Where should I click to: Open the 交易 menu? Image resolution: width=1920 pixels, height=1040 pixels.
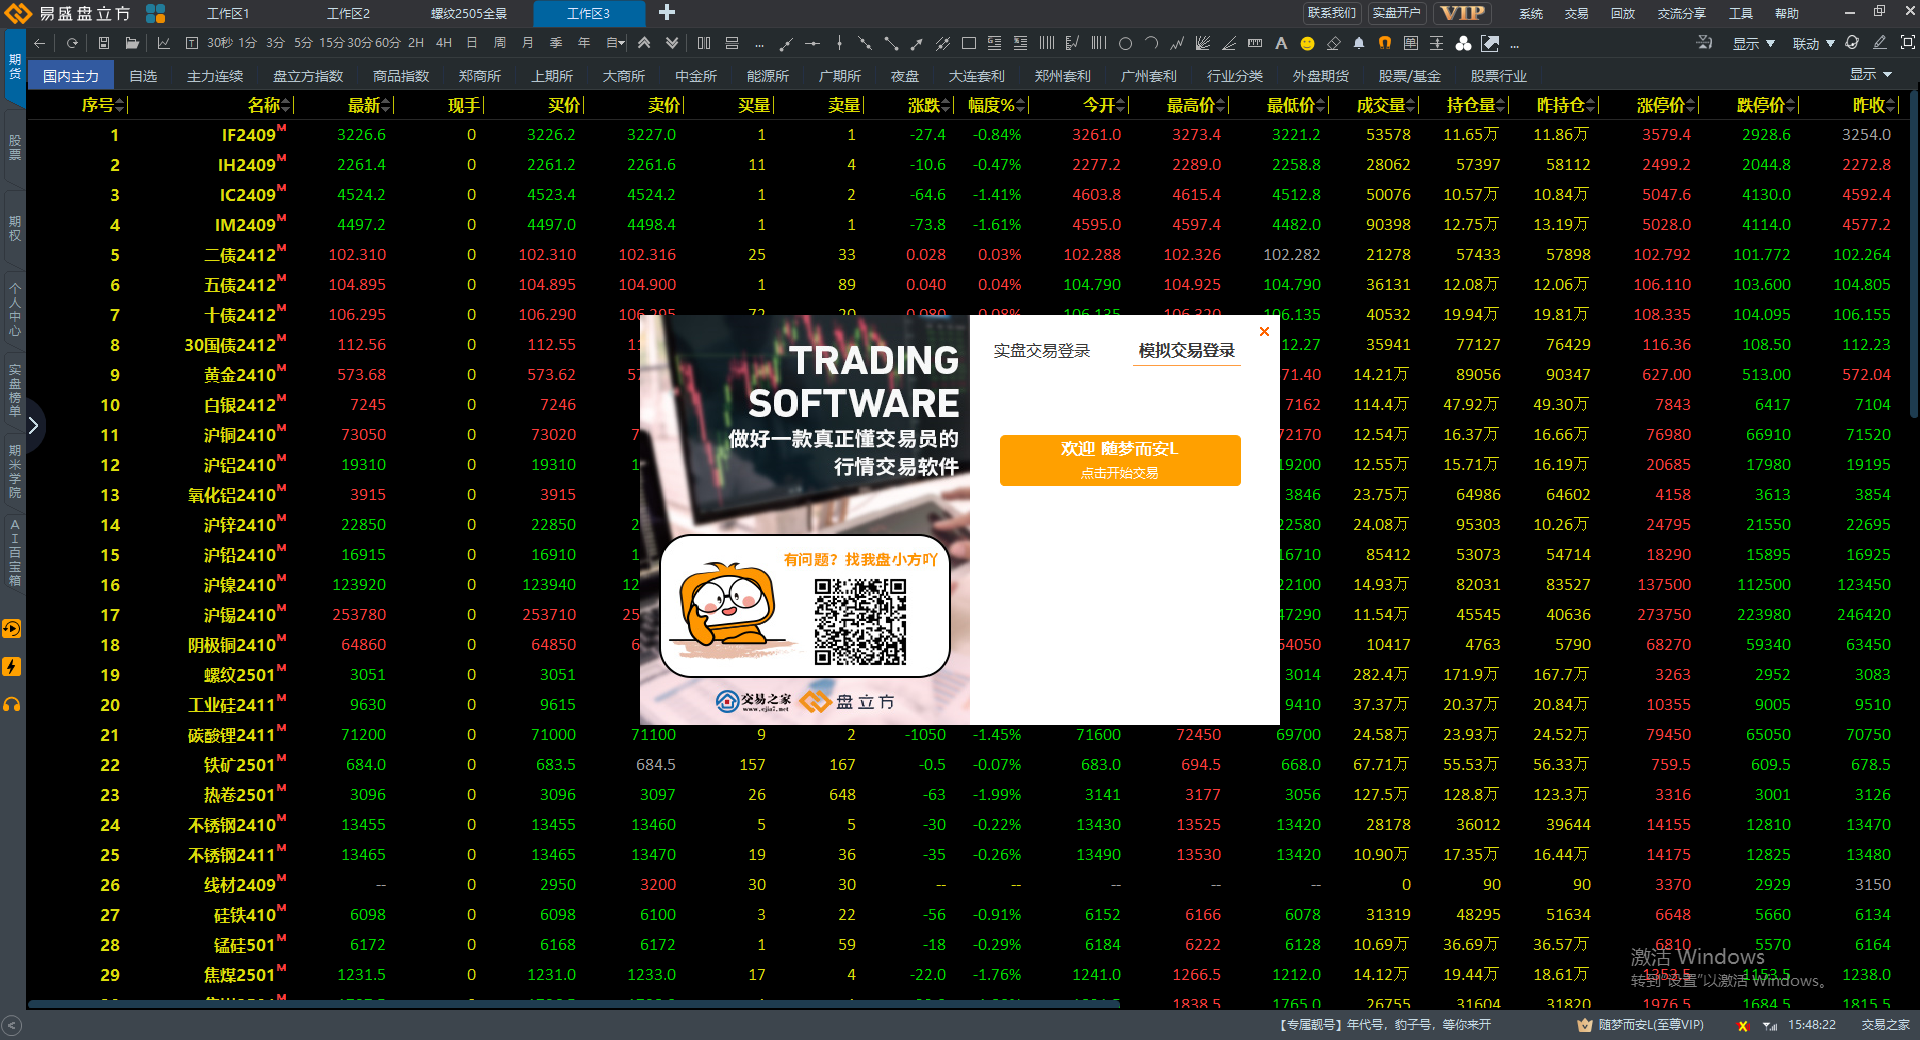coord(1577,13)
